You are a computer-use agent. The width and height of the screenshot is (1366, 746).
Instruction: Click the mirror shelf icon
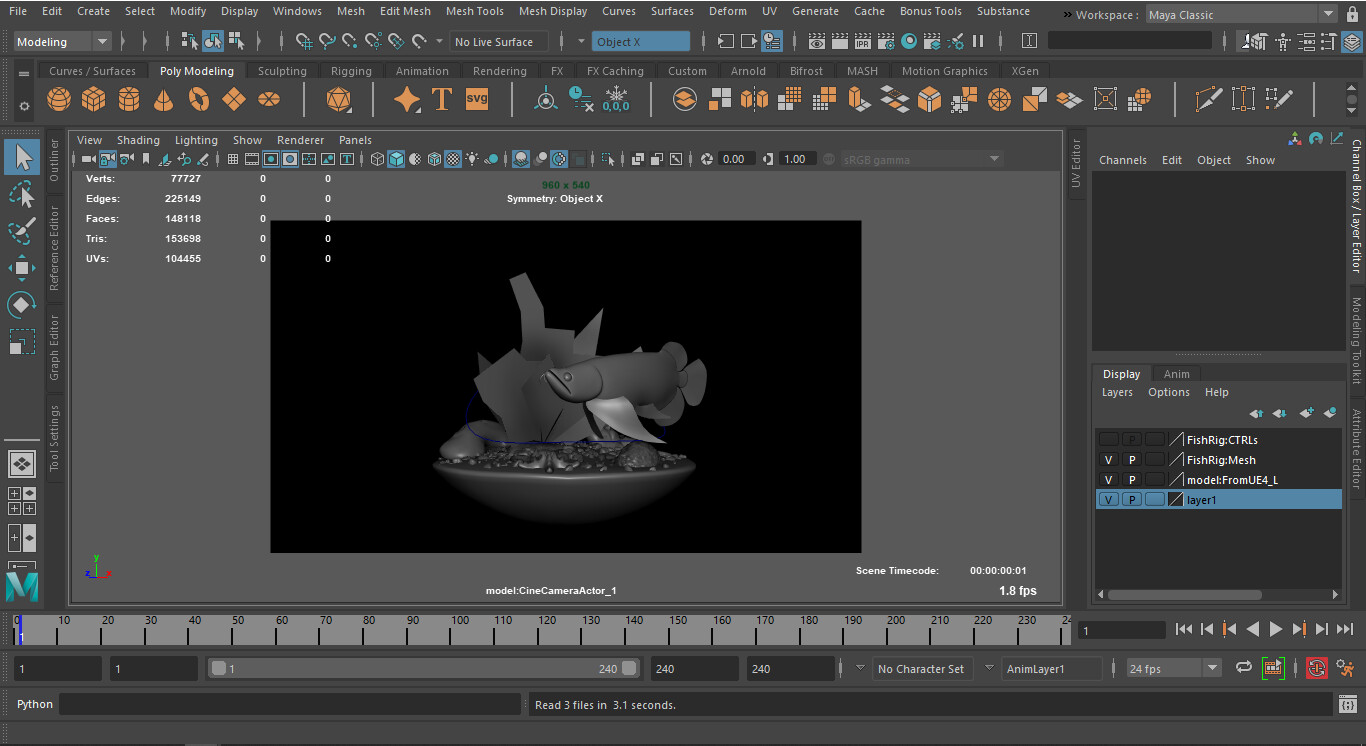[x=755, y=99]
